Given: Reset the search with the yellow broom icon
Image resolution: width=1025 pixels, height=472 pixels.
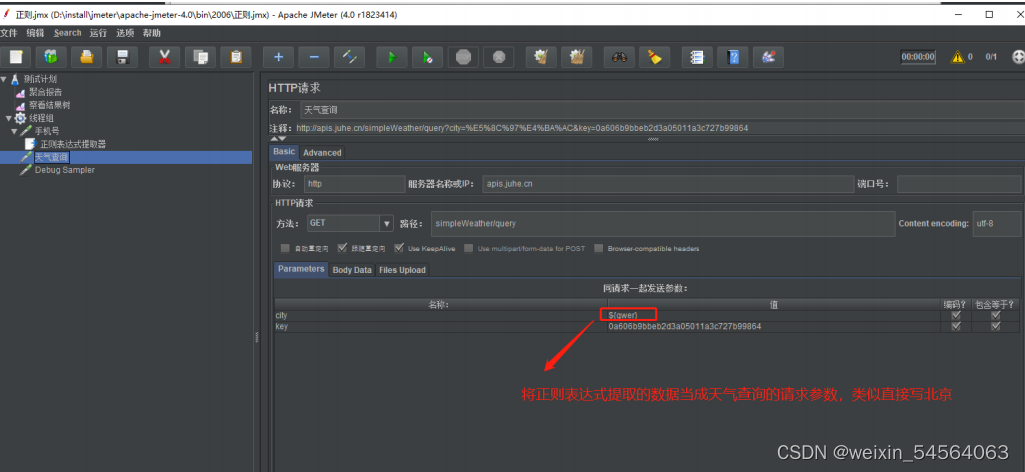Looking at the screenshot, I should [x=655, y=58].
